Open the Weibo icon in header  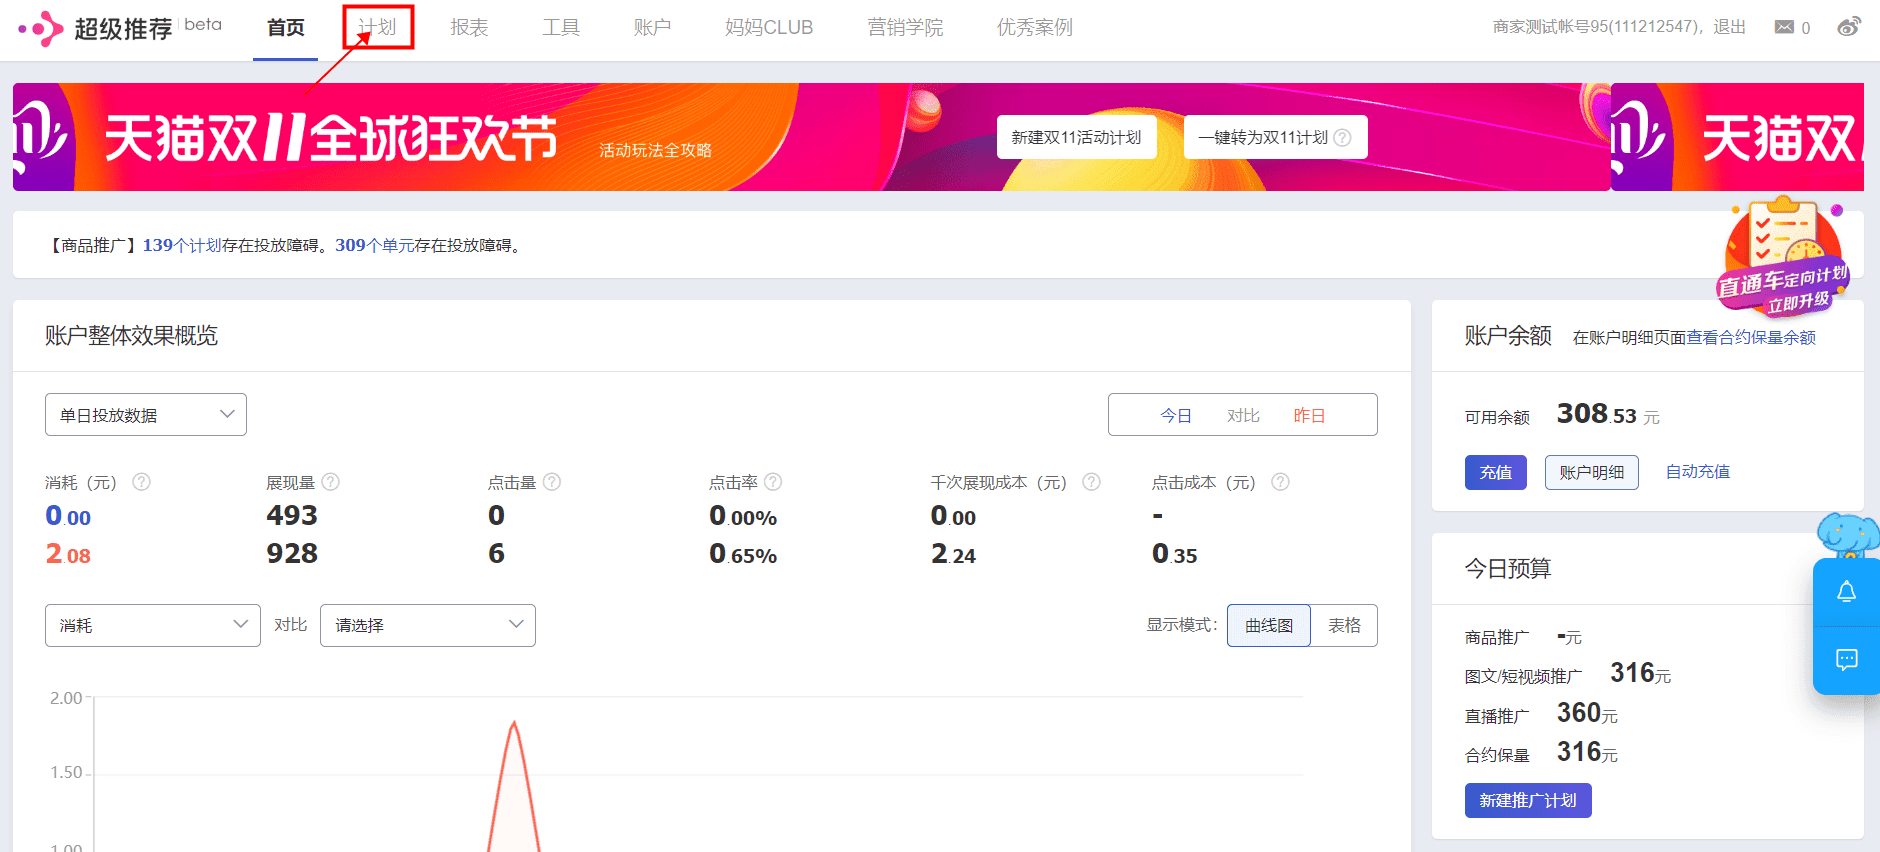tap(1849, 27)
